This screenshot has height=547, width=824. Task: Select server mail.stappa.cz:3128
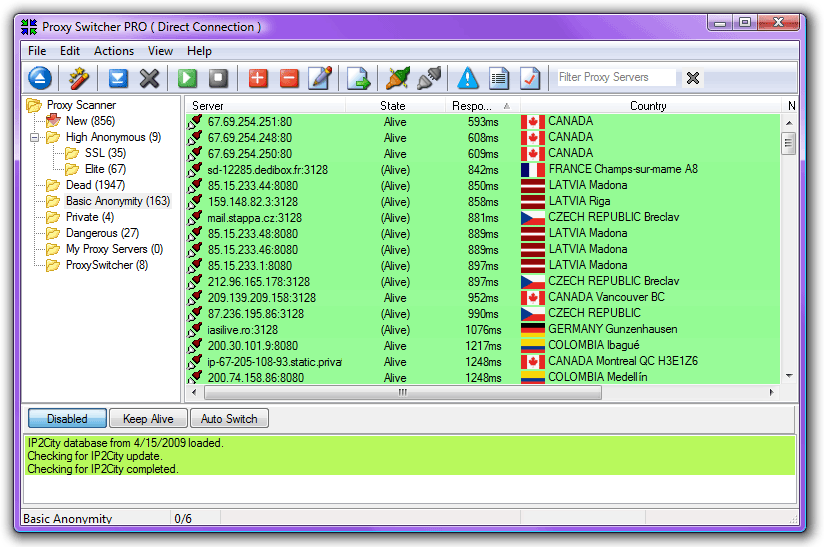[254, 218]
